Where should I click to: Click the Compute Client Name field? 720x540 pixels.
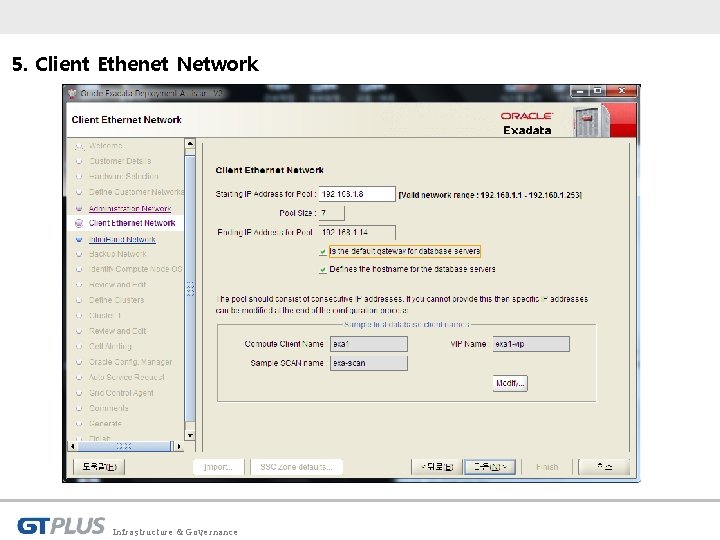[x=369, y=344]
